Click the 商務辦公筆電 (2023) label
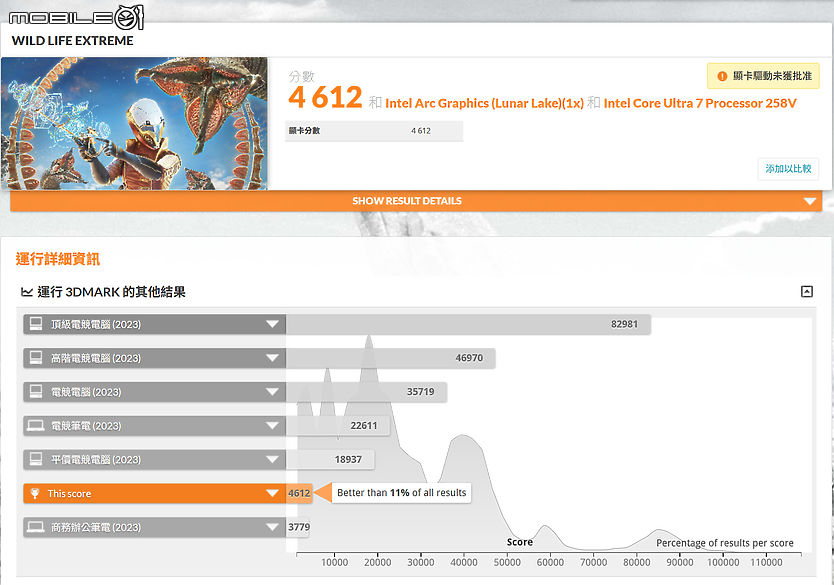Image resolution: width=834 pixels, height=585 pixels. coord(96,527)
